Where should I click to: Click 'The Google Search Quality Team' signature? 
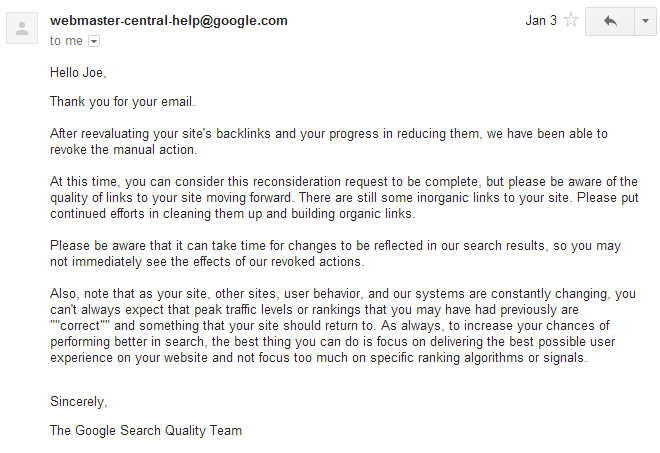tap(146, 430)
